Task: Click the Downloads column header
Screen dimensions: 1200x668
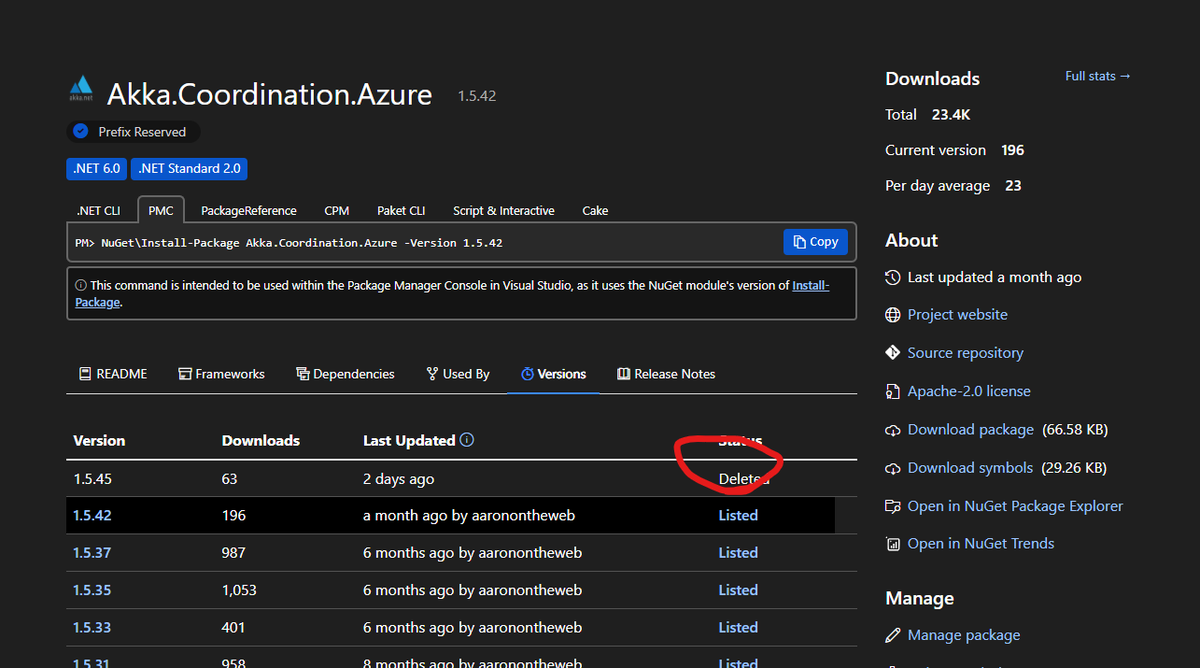Action: [260, 441]
